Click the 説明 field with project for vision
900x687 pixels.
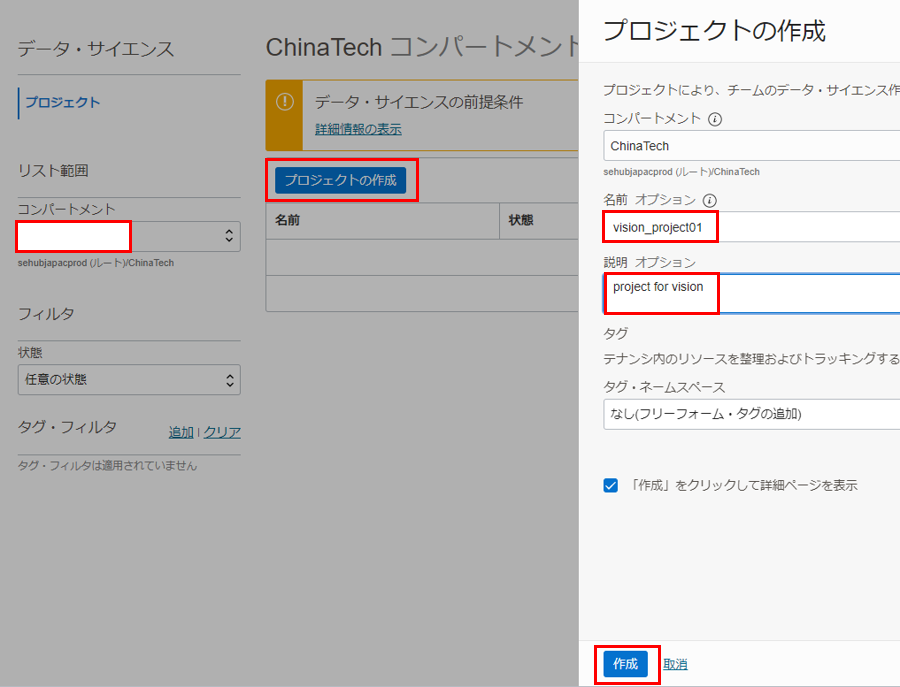(x=750, y=293)
